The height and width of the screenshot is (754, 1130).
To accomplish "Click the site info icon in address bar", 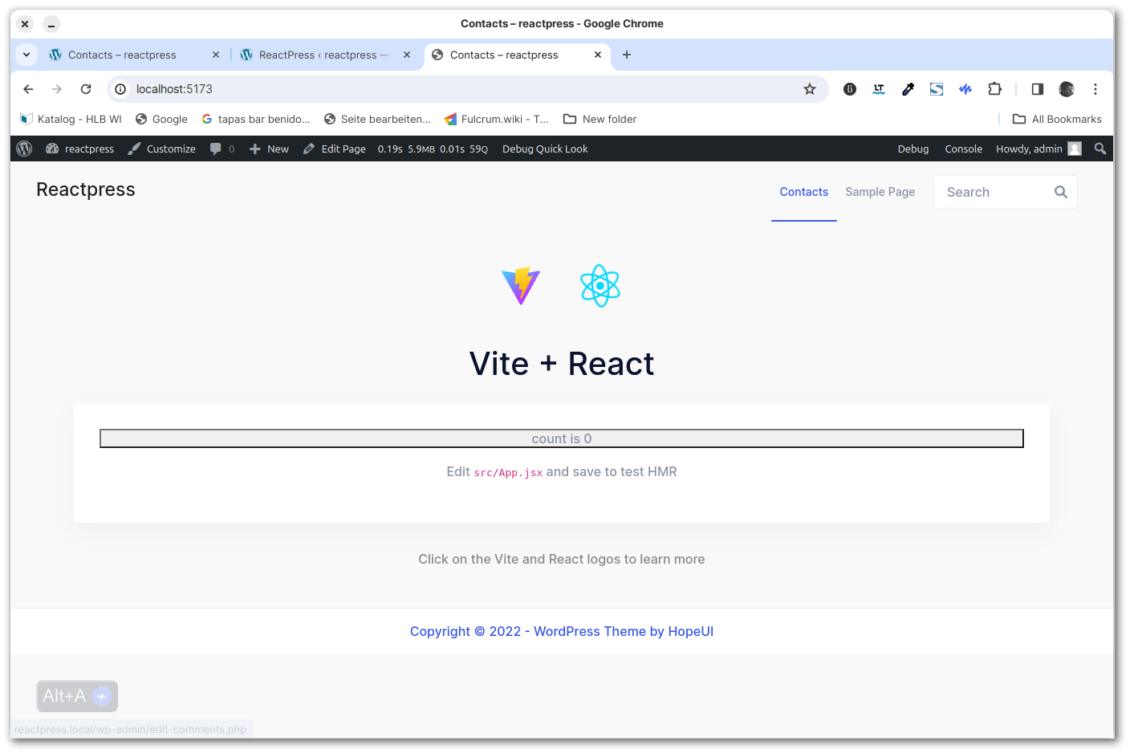I will [x=120, y=89].
